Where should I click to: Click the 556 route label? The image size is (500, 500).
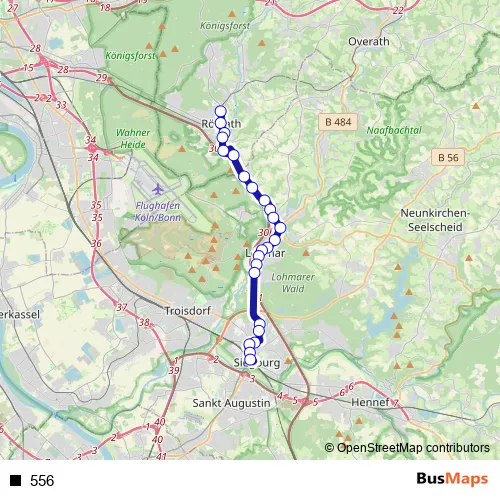click(42, 481)
